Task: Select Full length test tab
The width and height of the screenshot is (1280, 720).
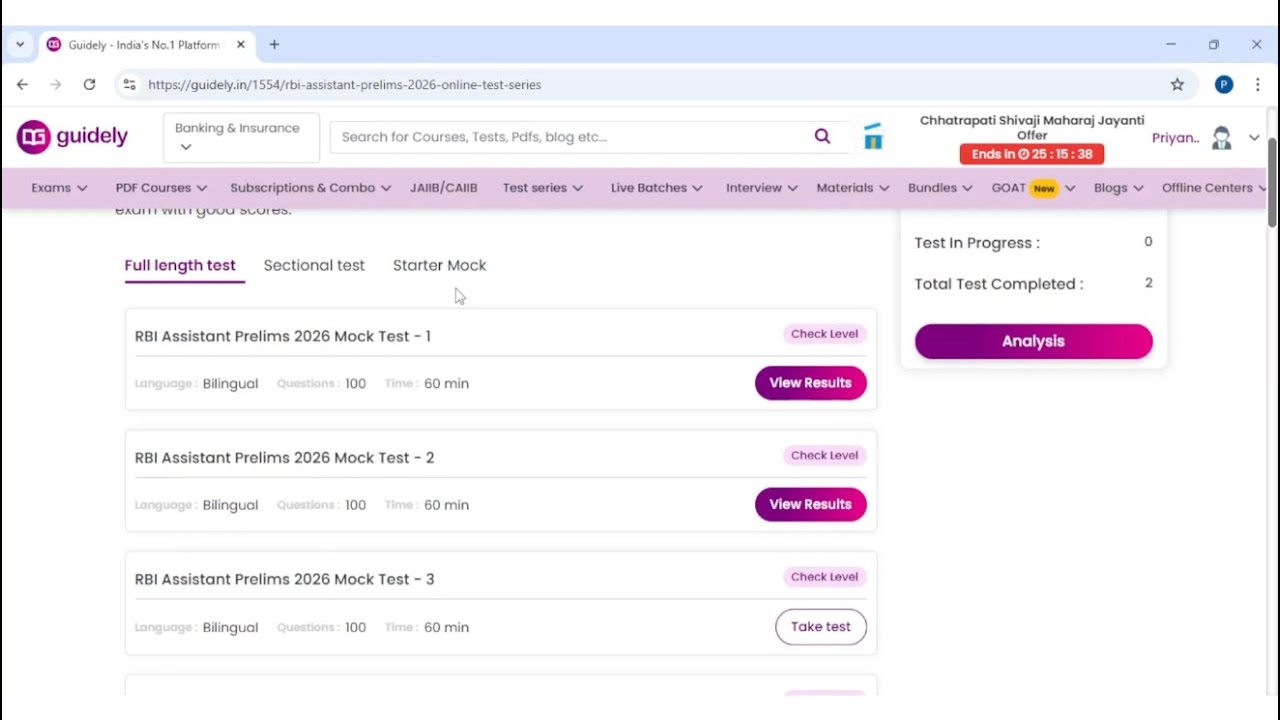Action: (x=180, y=265)
